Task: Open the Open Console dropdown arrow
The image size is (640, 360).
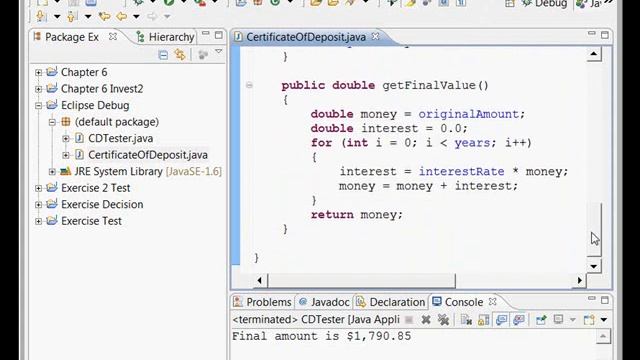Action: tap(604, 320)
